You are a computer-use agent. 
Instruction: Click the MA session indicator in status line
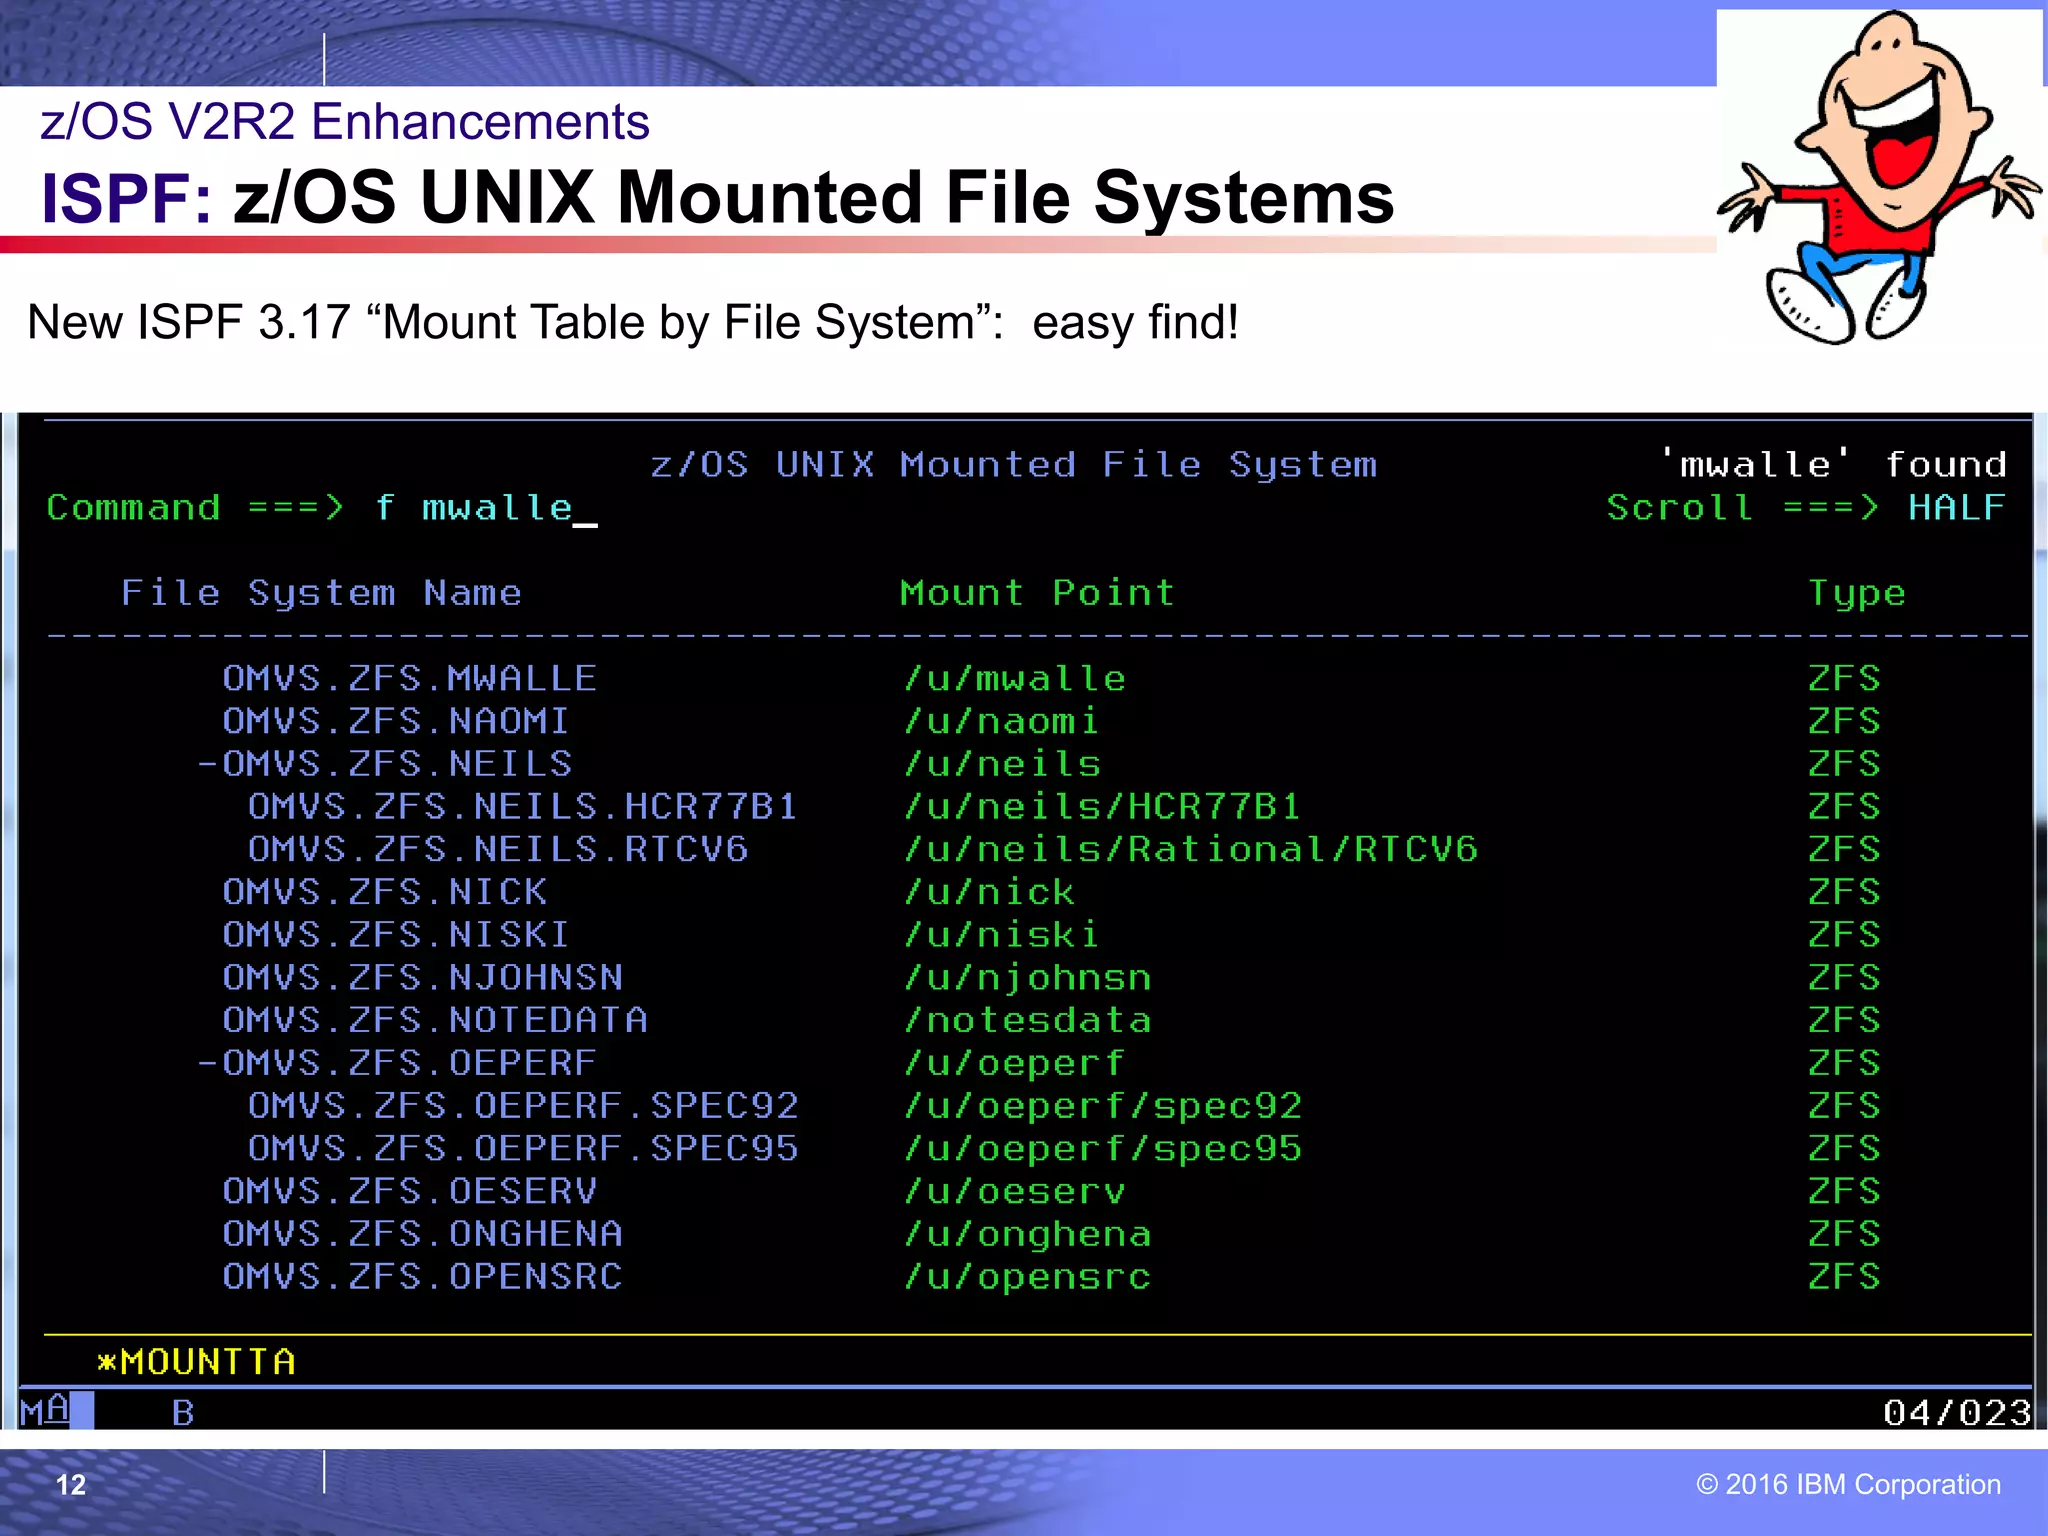pyautogui.click(x=45, y=1411)
